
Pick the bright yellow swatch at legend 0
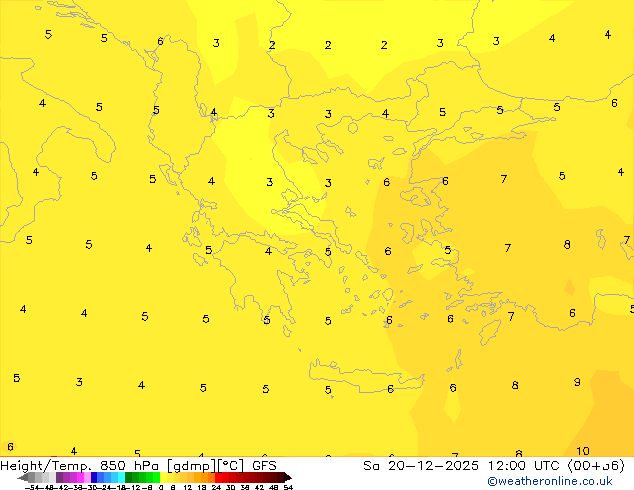click(163, 477)
